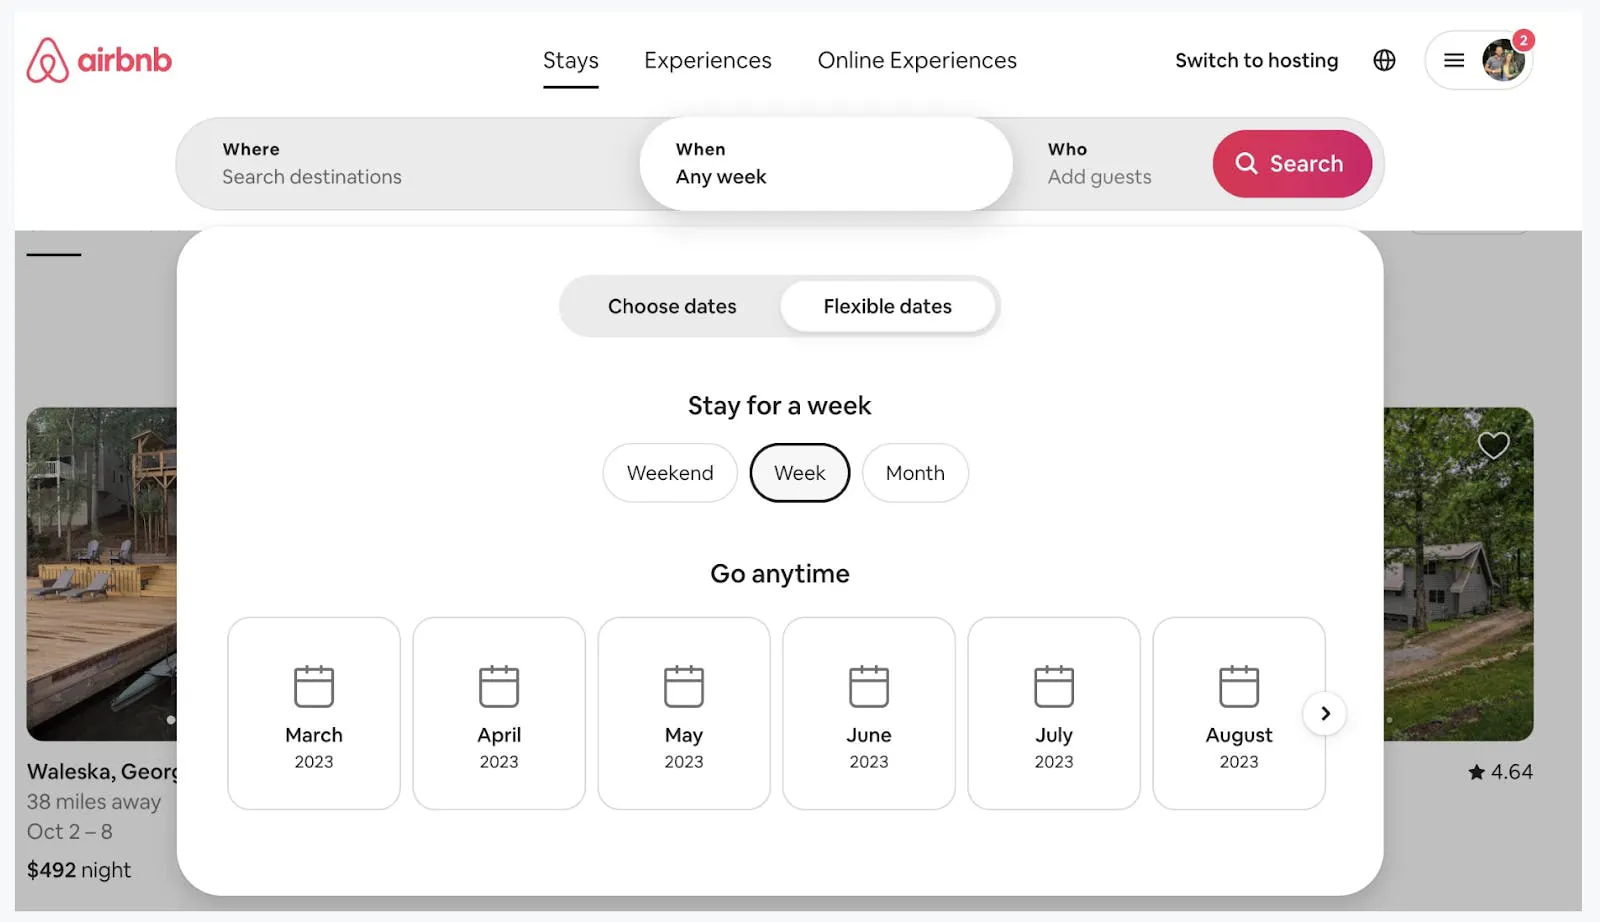The height and width of the screenshot is (922, 1600).
Task: Choose the Weekend stay length
Action: 670,473
